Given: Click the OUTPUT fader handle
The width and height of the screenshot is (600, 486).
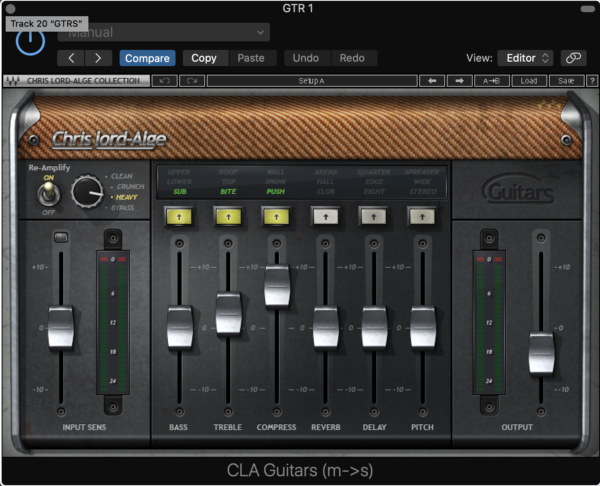Looking at the screenshot, I should pos(541,353).
